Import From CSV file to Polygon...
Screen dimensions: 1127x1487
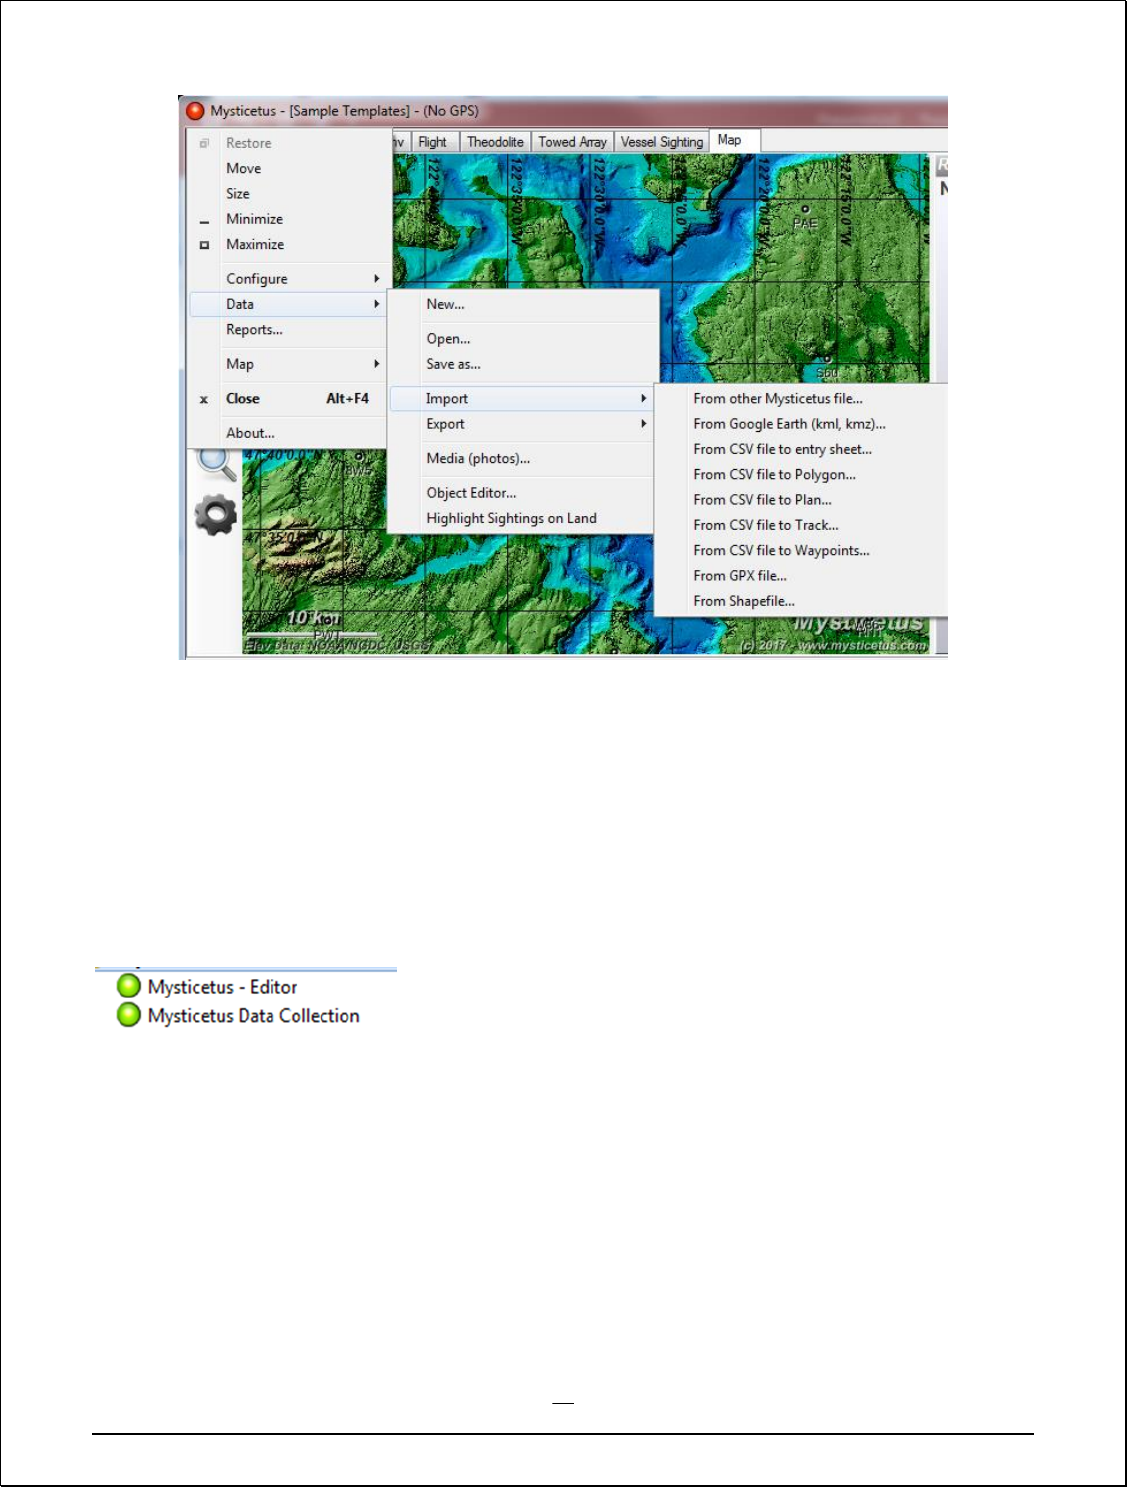pos(801,474)
